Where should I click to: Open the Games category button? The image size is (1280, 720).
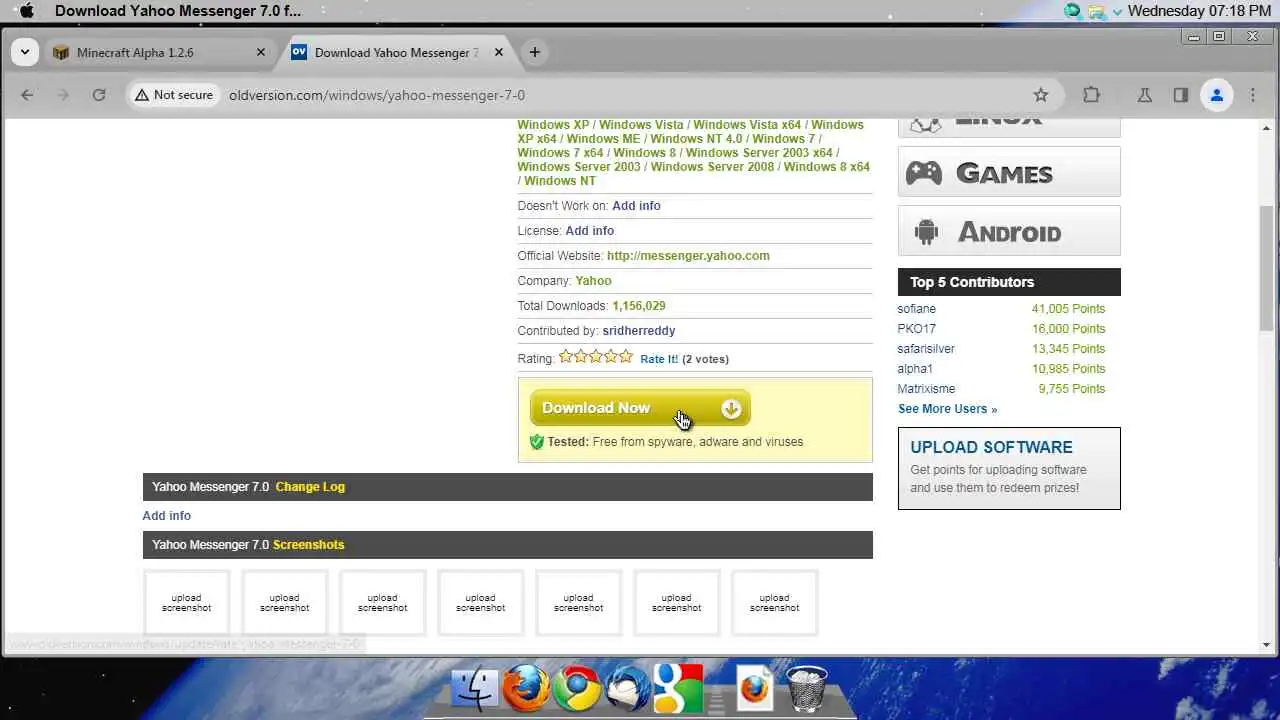coord(1009,172)
